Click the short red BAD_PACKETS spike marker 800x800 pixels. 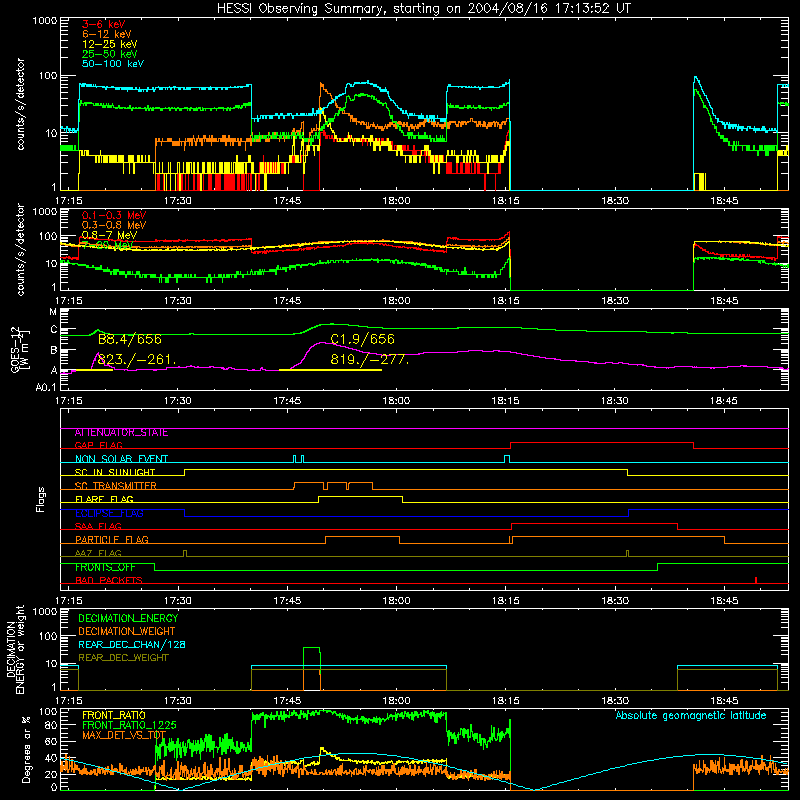756,580
